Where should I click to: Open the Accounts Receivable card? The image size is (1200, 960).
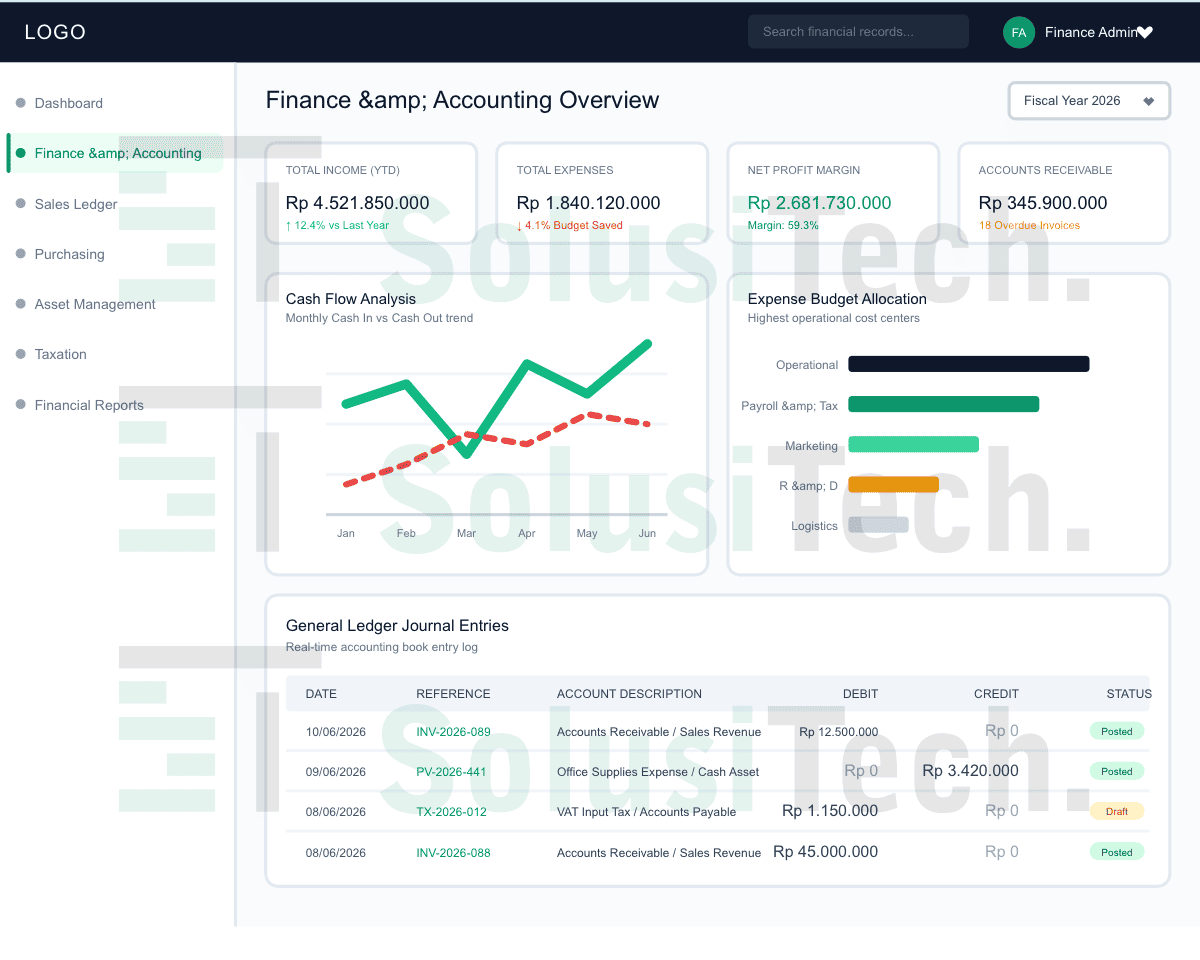[1064, 193]
